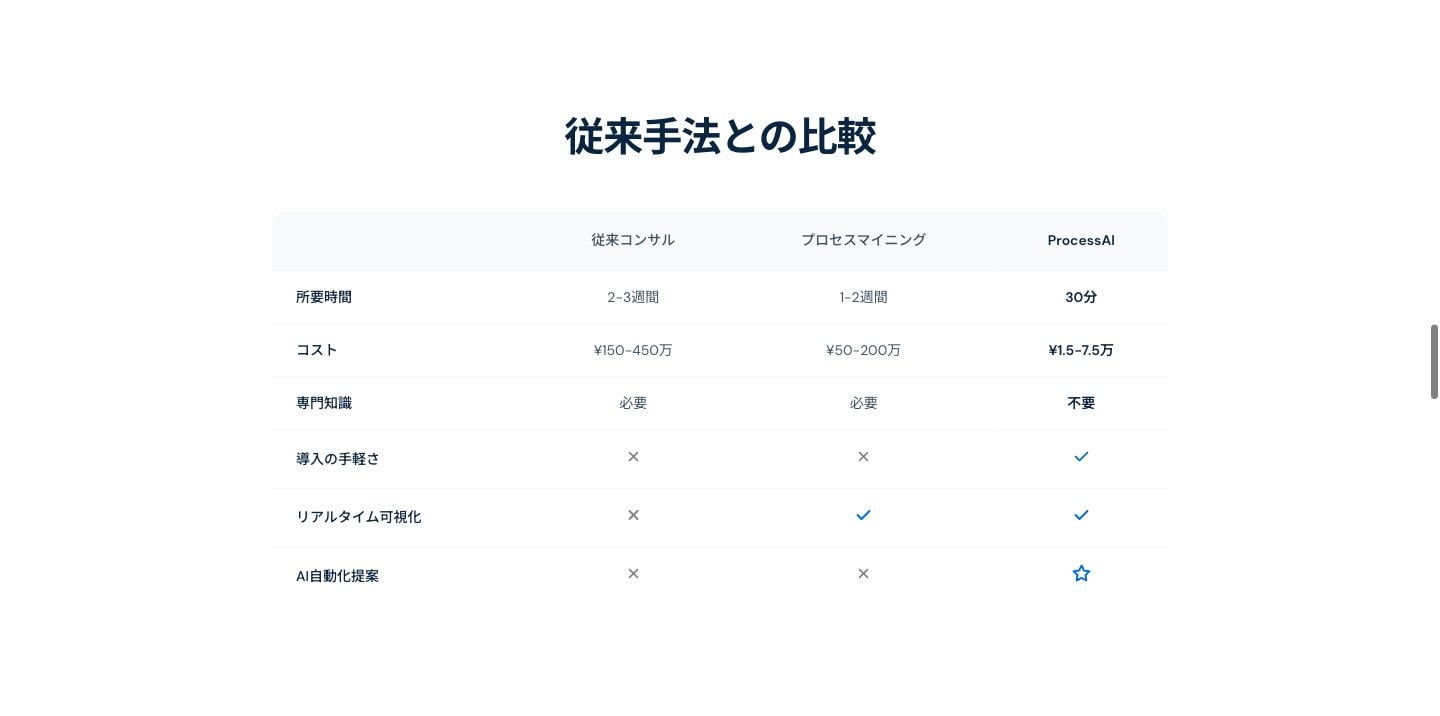Select the 従来コンサル column header
The height and width of the screenshot is (716, 1440).
(633, 240)
